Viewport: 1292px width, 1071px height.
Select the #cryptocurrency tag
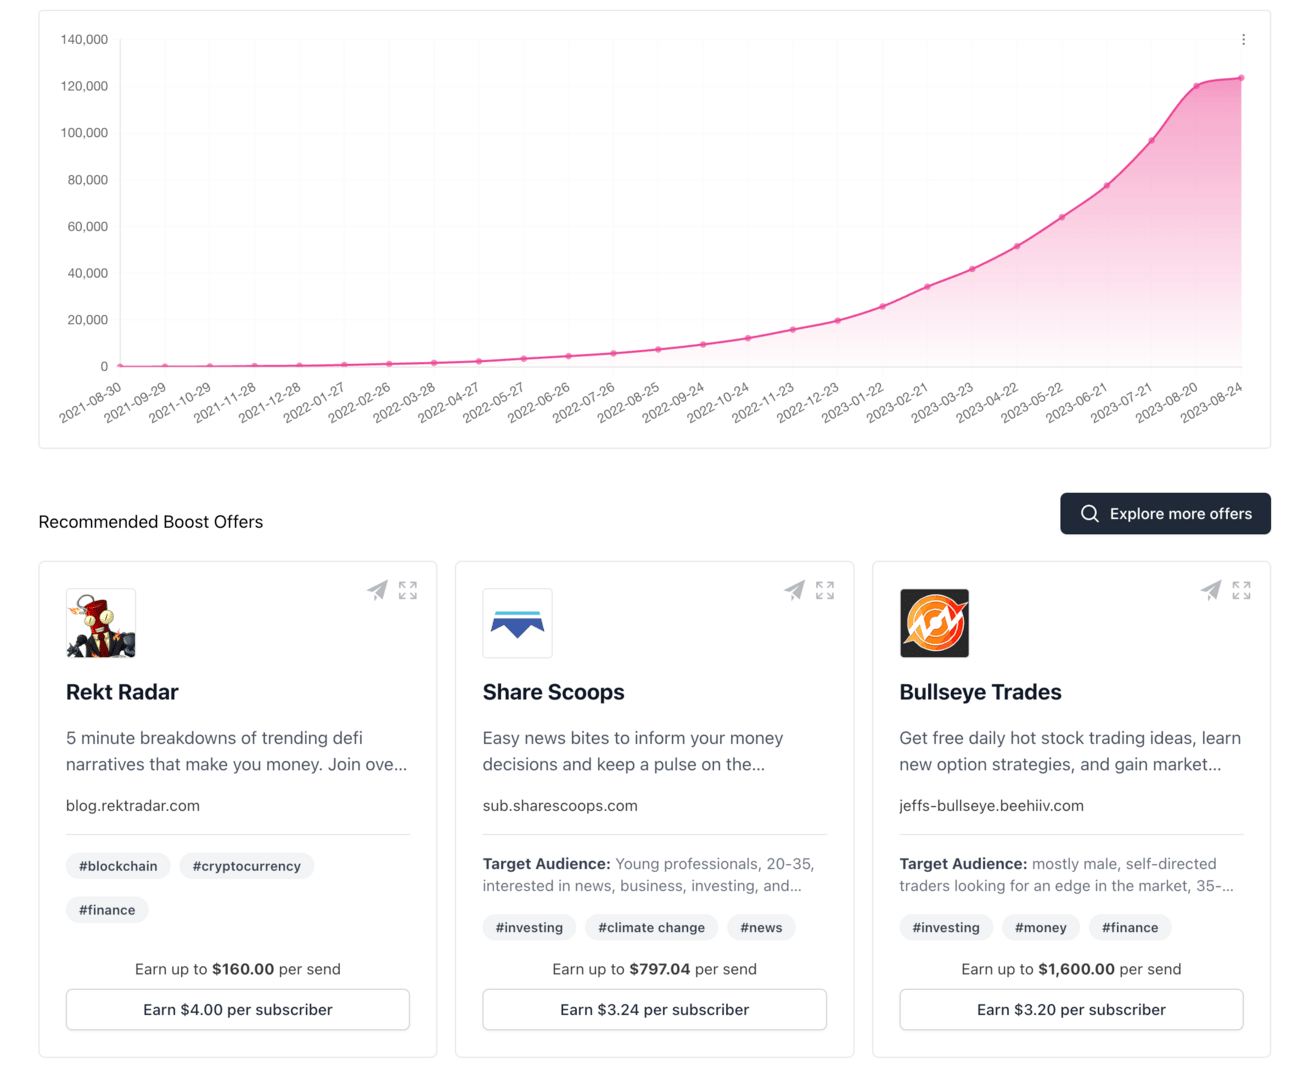coord(247,866)
